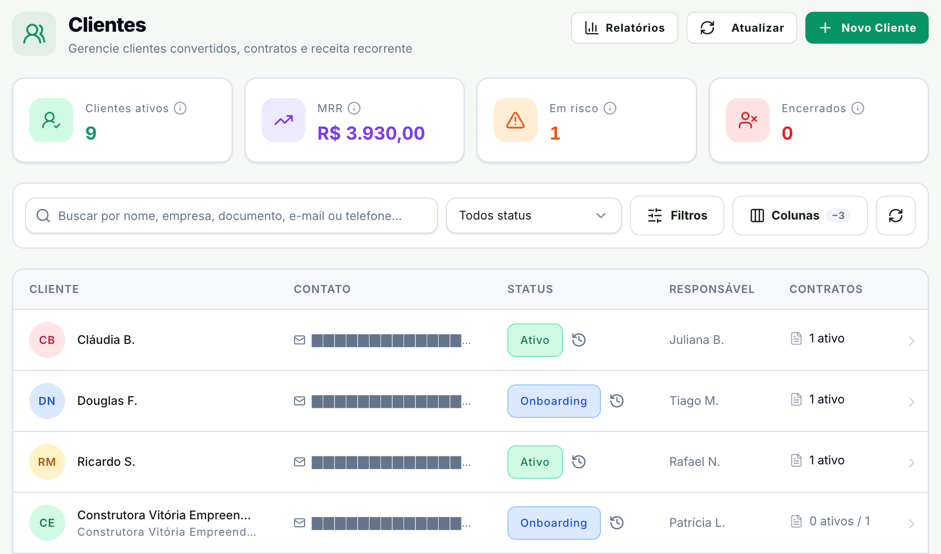Open client Ricardo S.
This screenshot has height=554, width=941.
[106, 462]
